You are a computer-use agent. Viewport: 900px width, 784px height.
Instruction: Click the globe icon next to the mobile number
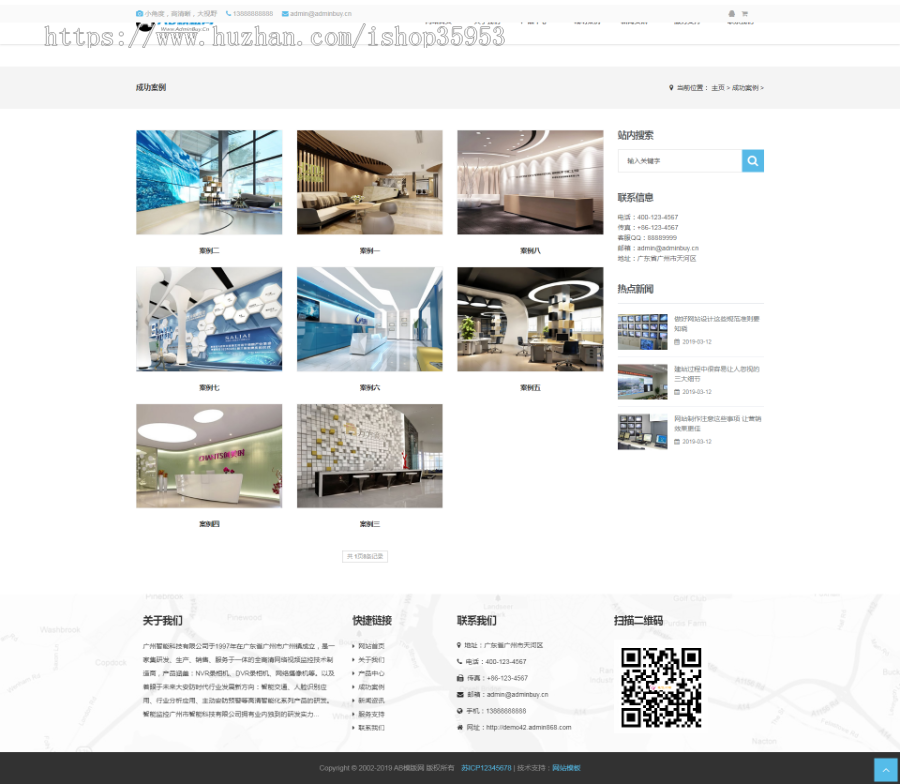point(459,709)
